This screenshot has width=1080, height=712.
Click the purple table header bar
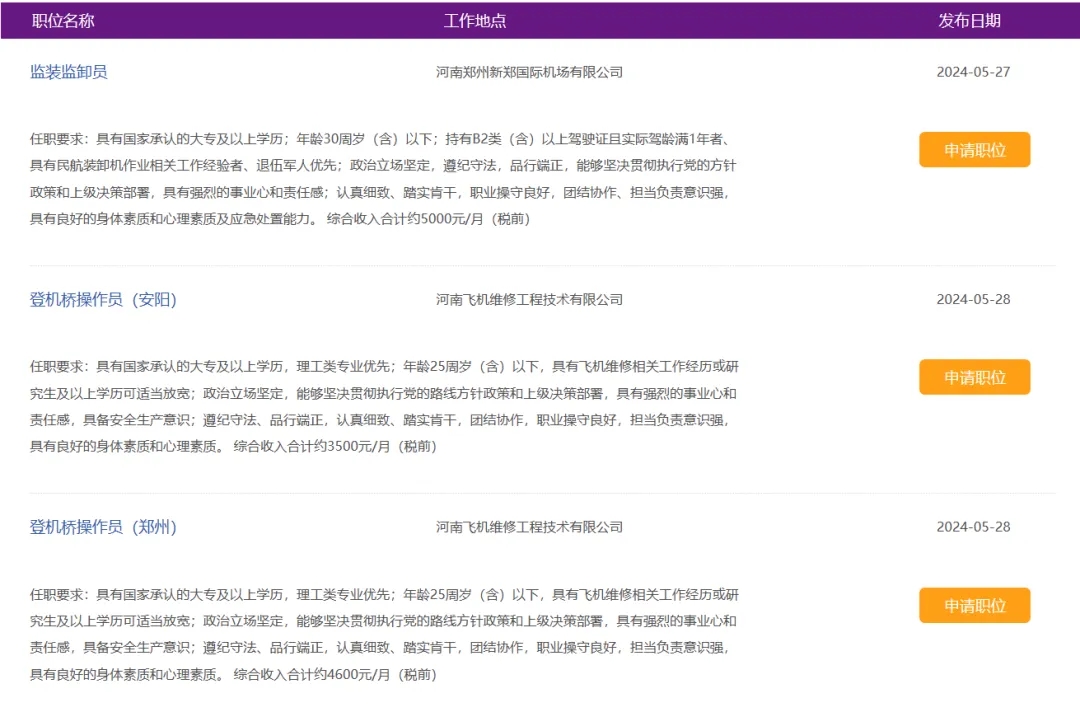point(540,18)
